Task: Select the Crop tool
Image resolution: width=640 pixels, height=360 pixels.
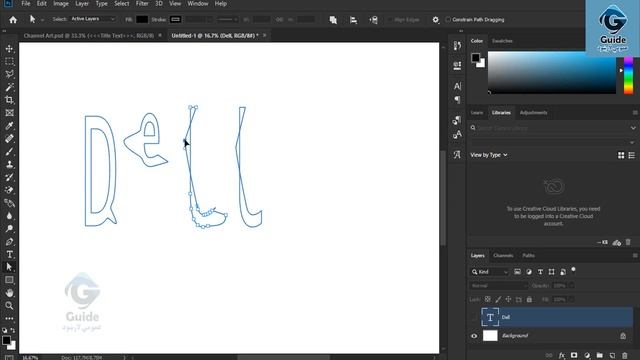Action: pos(9,100)
